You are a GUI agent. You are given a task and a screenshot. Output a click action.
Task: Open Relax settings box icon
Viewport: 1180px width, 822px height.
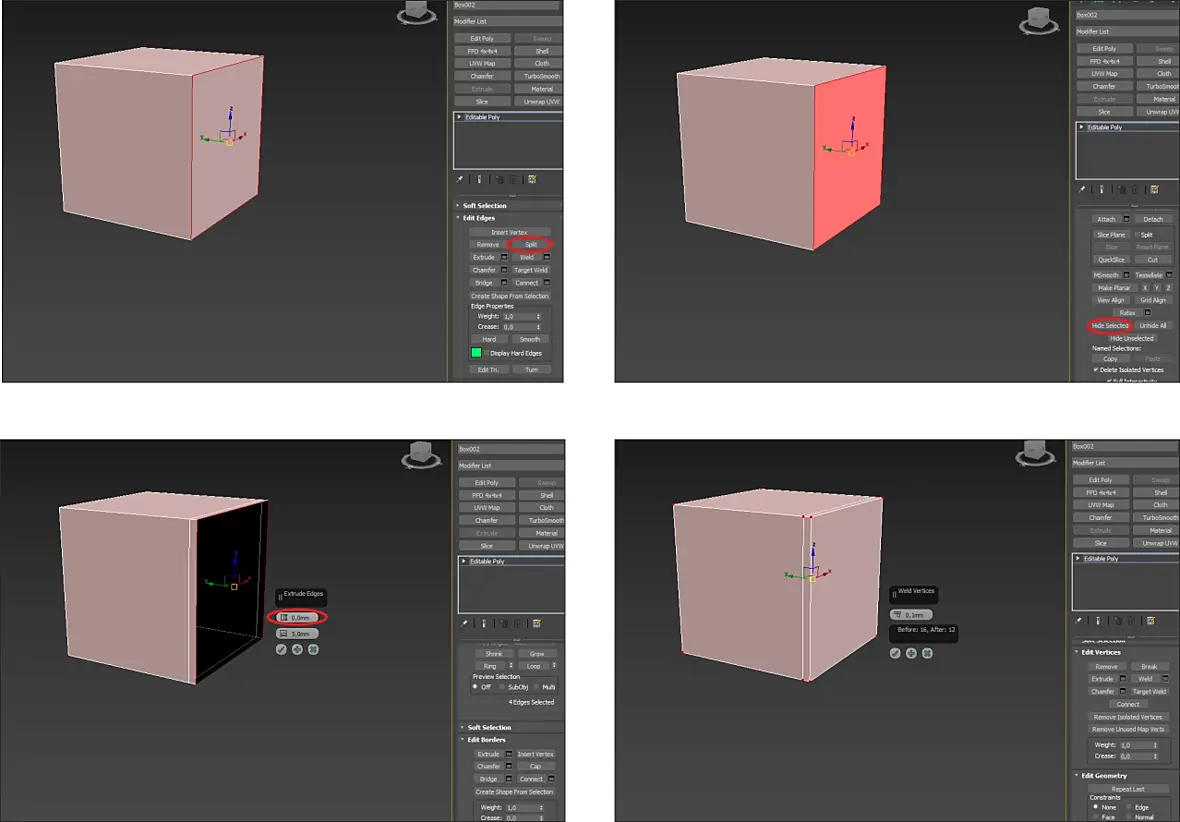1148,312
